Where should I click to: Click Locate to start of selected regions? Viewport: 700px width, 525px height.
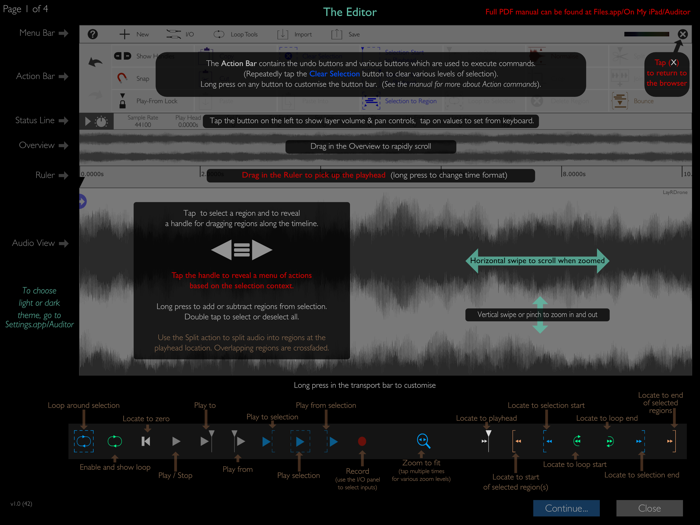pyautogui.click(x=517, y=442)
